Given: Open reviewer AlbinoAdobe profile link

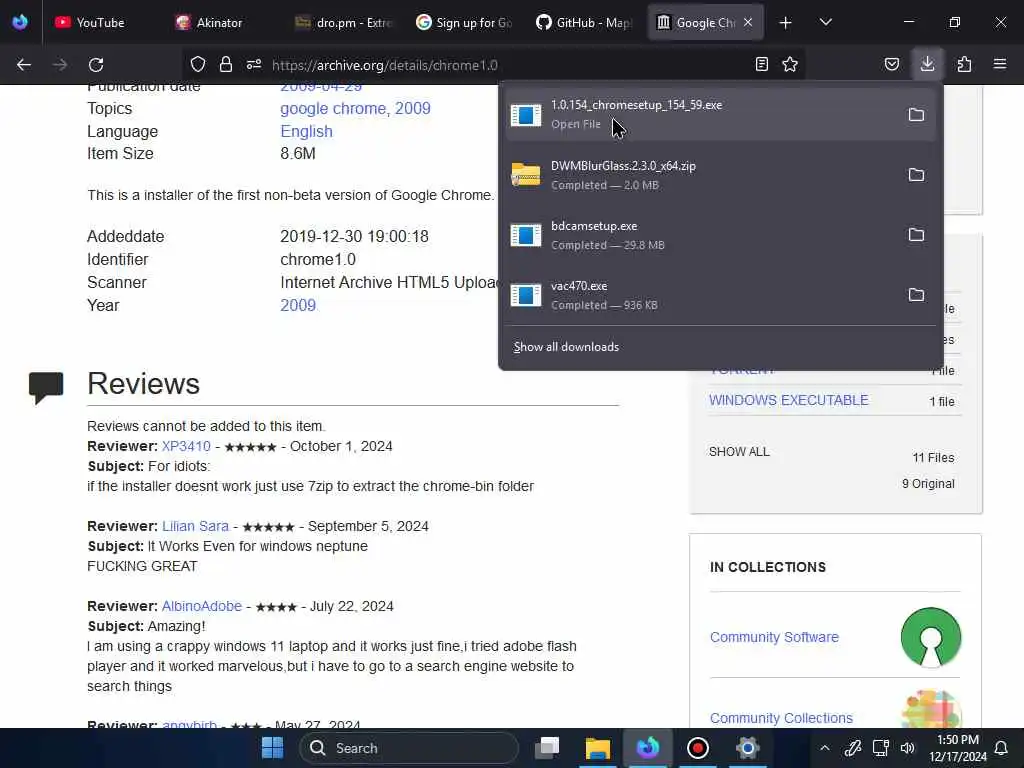Looking at the screenshot, I should [202, 606].
